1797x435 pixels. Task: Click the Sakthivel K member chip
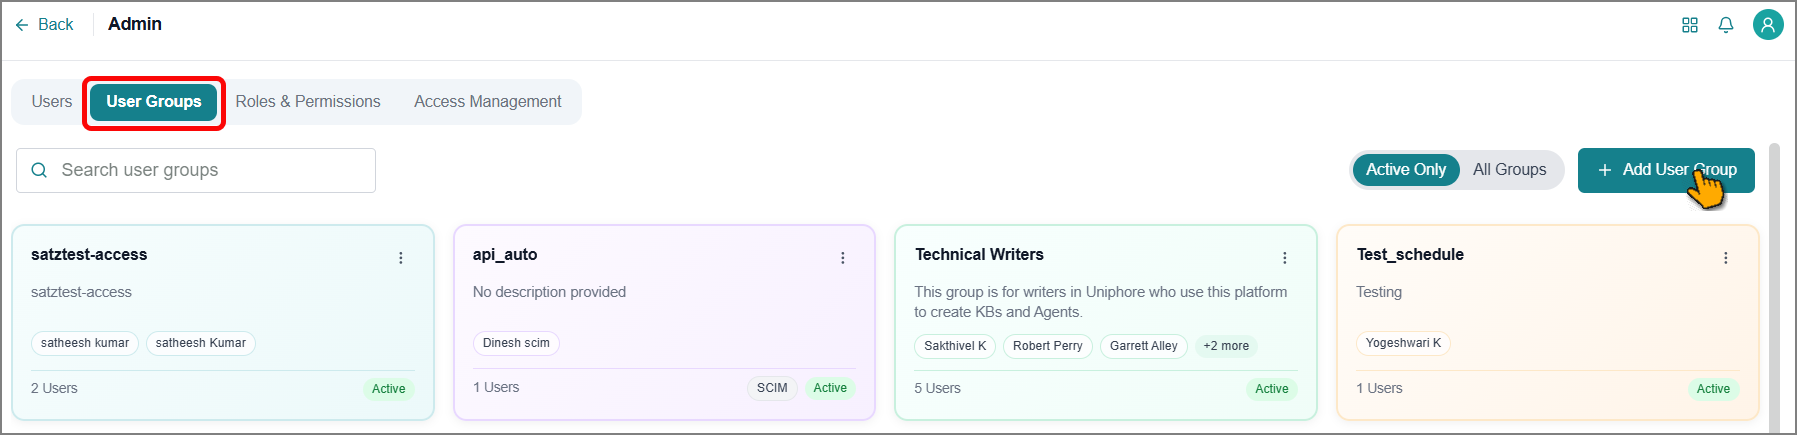click(955, 346)
